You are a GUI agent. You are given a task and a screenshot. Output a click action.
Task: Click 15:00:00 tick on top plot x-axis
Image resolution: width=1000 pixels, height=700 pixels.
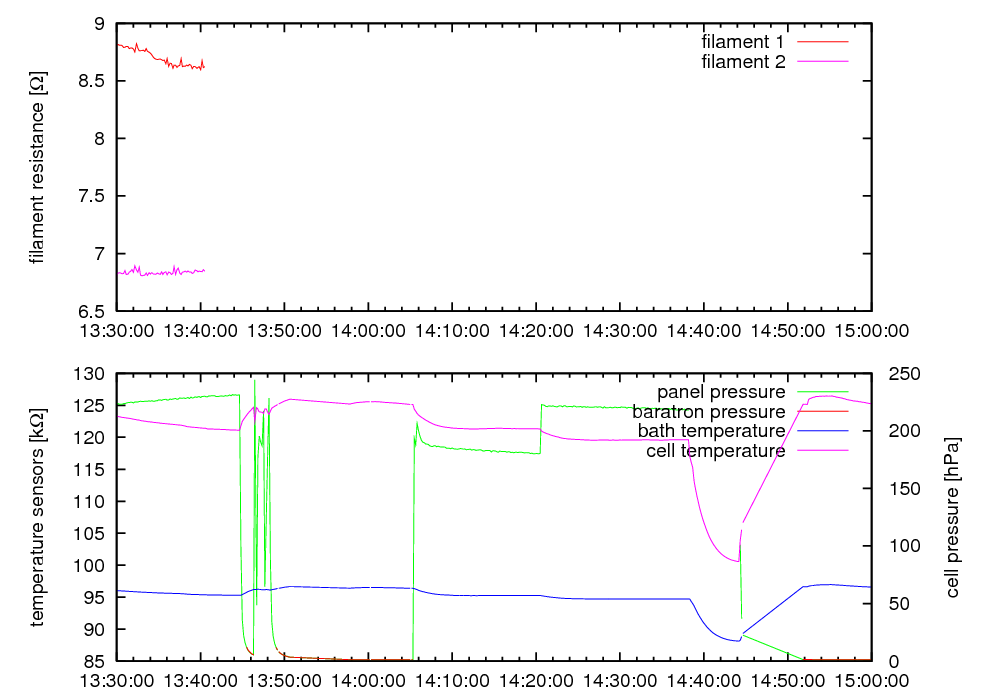(871, 329)
